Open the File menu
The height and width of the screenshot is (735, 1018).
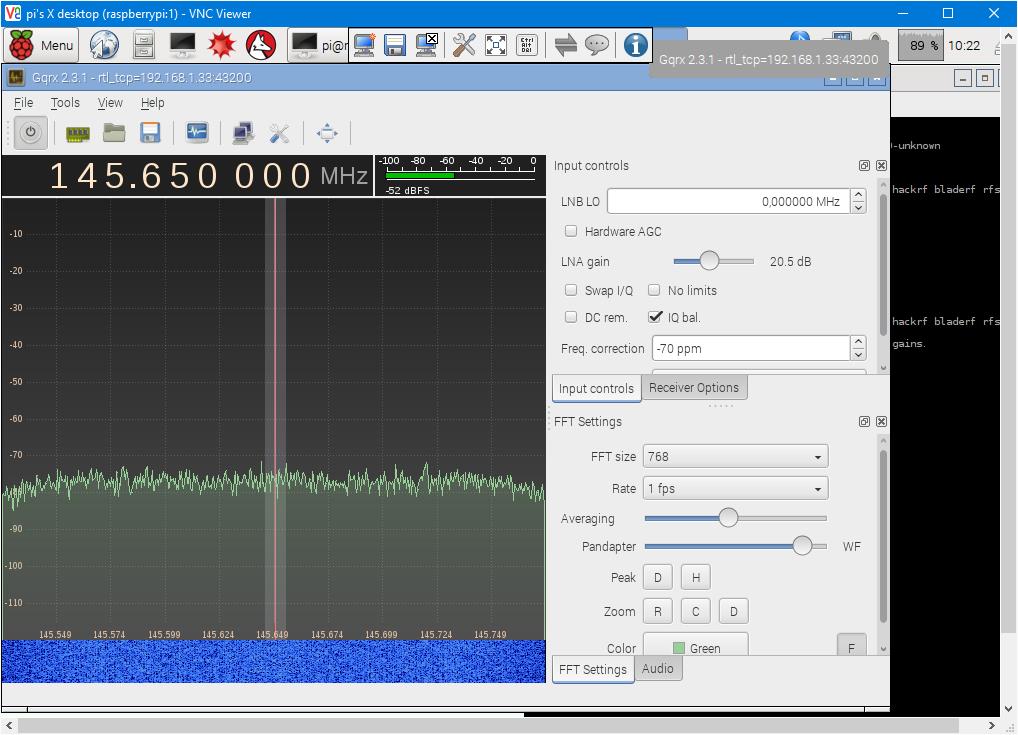23,103
